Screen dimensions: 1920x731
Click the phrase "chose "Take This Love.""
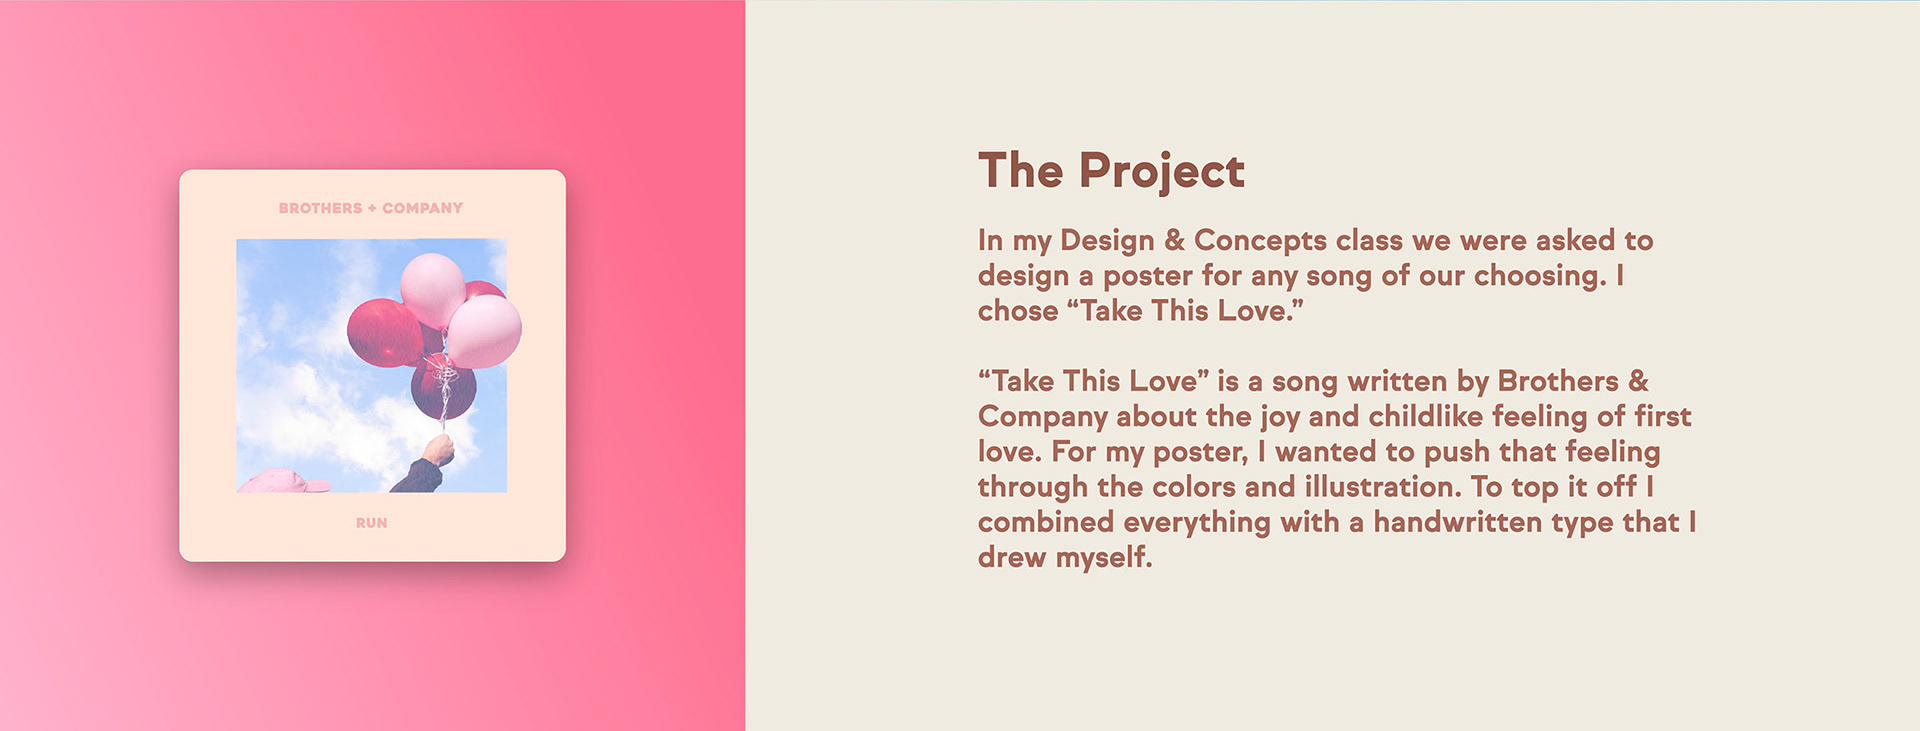[1140, 311]
